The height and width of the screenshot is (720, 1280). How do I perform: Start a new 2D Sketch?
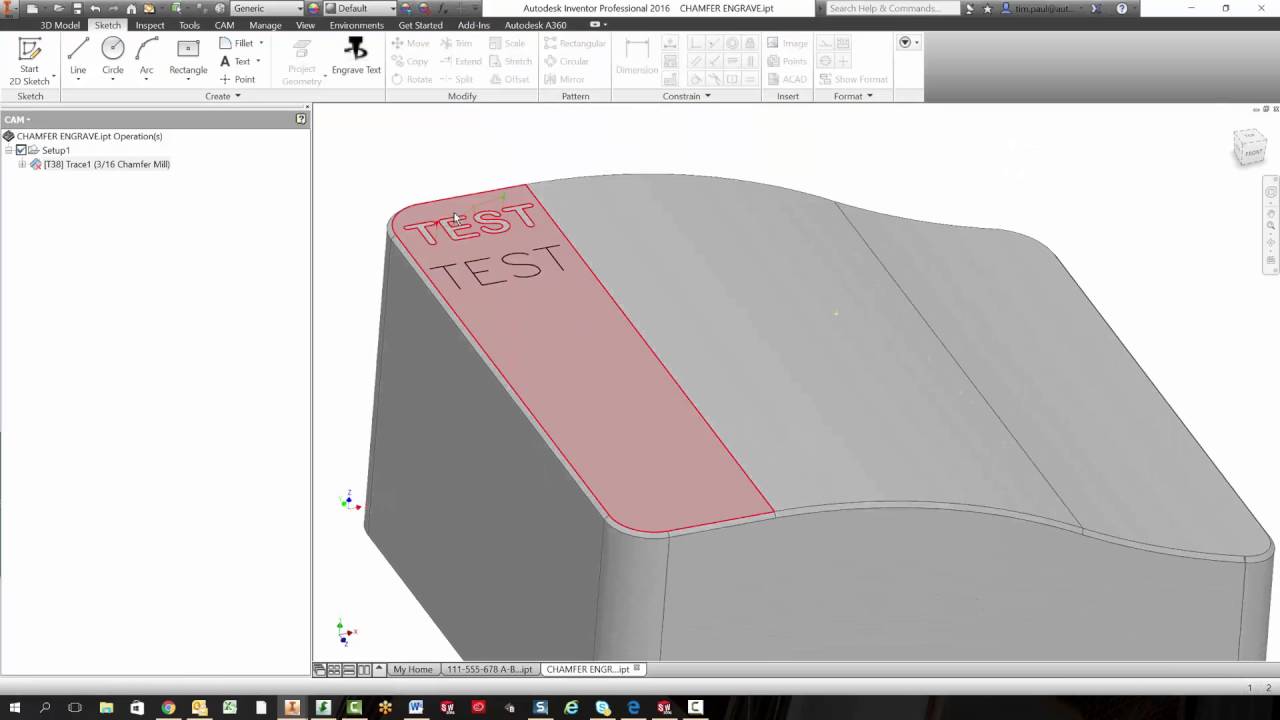pyautogui.click(x=29, y=61)
